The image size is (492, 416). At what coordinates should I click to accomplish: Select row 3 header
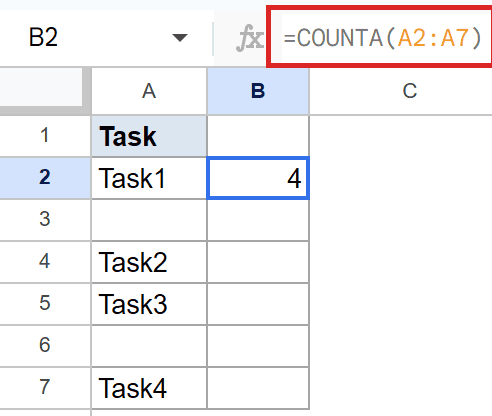[45, 220]
